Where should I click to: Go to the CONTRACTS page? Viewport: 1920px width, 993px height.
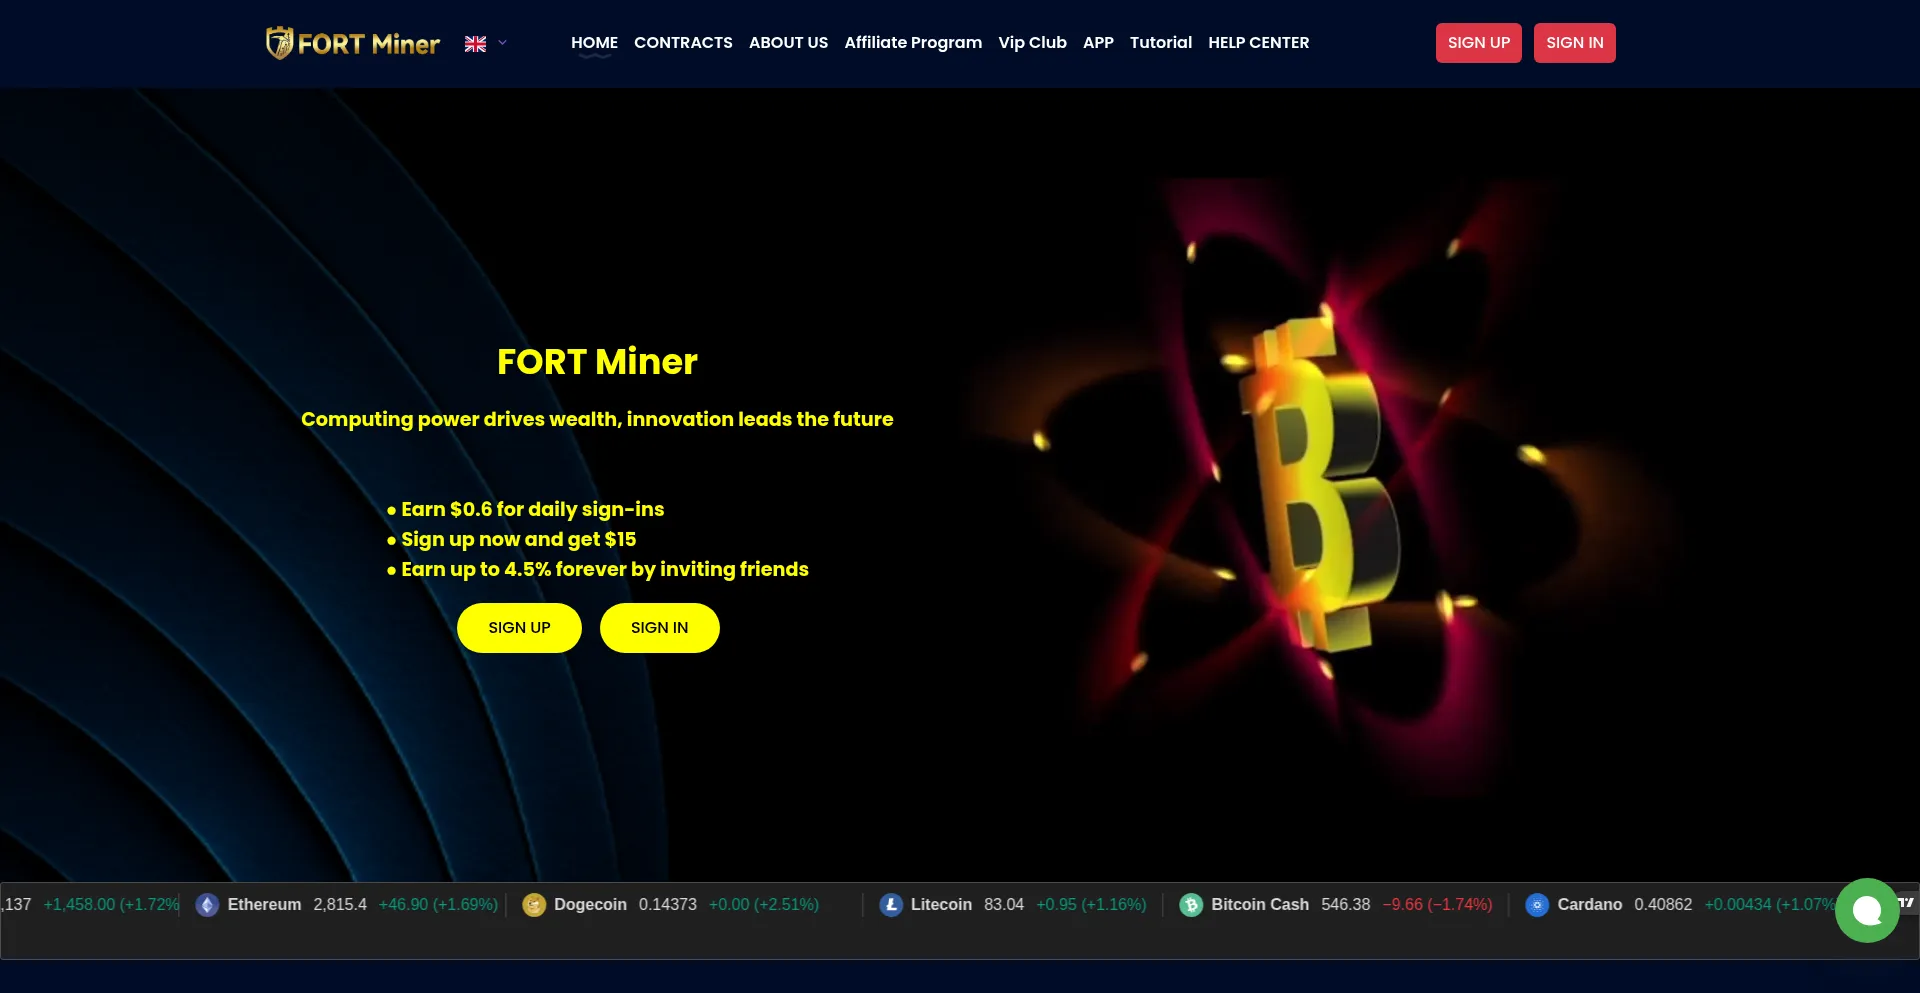pos(683,43)
